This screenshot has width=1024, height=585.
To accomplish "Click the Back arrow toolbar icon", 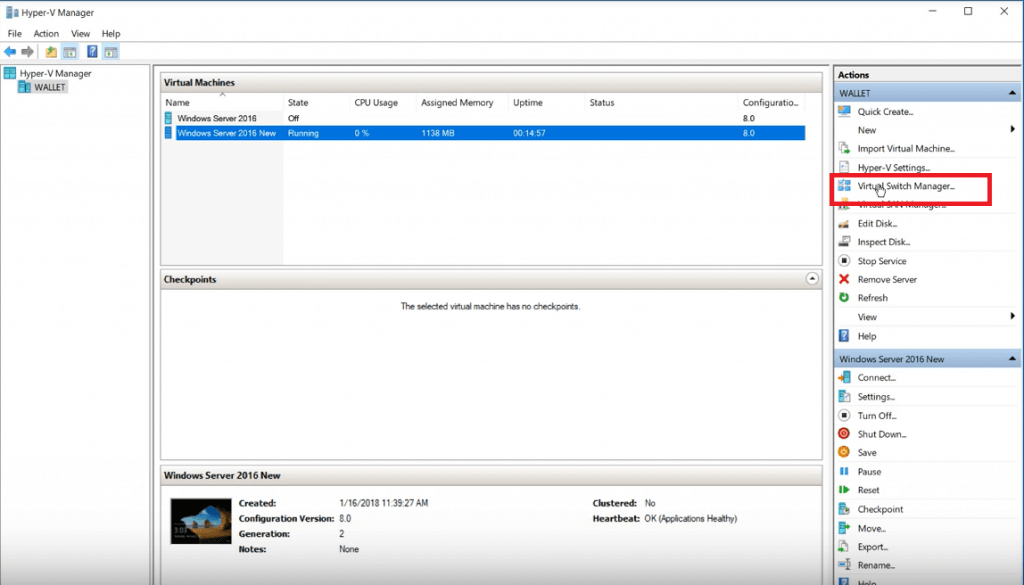I will click(x=10, y=52).
